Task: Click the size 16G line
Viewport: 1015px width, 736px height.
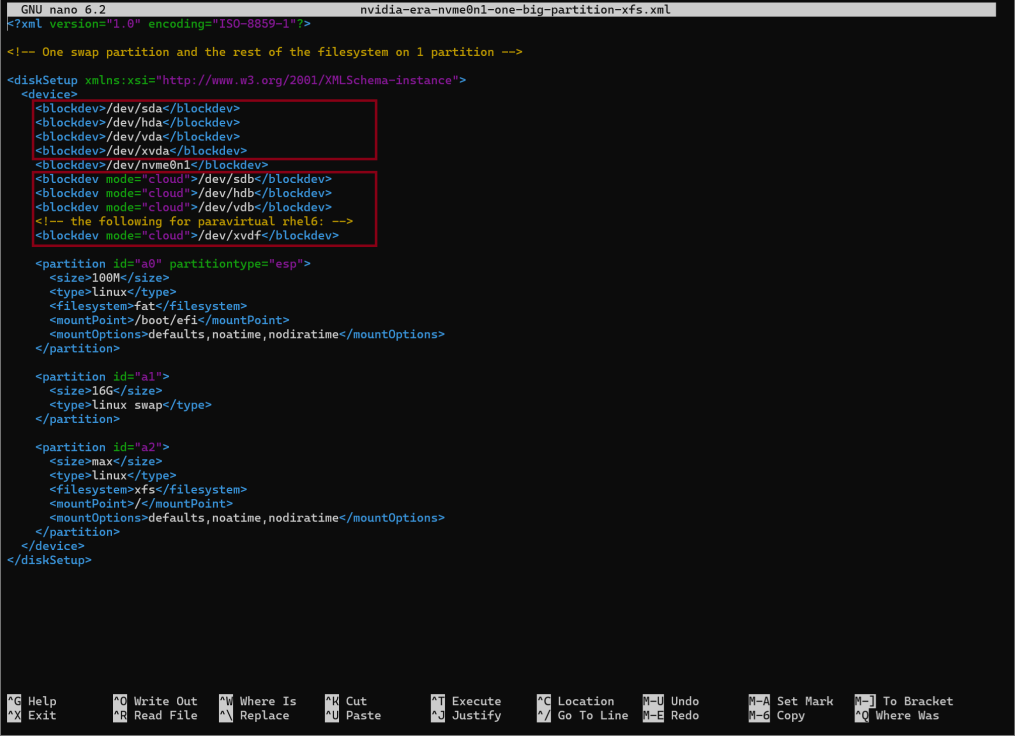Action: pos(106,391)
